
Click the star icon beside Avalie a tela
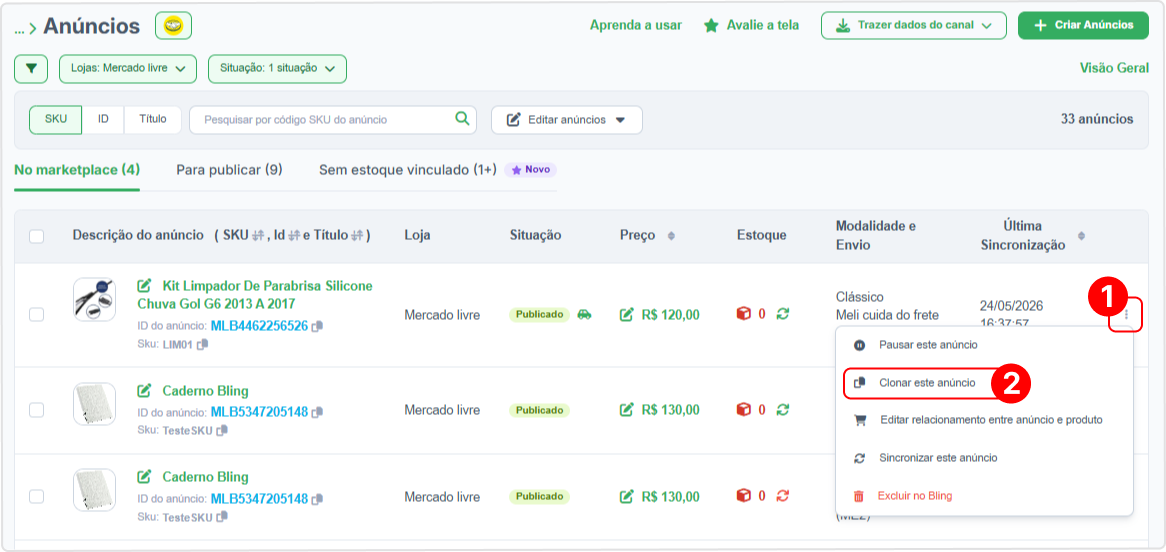(x=711, y=25)
